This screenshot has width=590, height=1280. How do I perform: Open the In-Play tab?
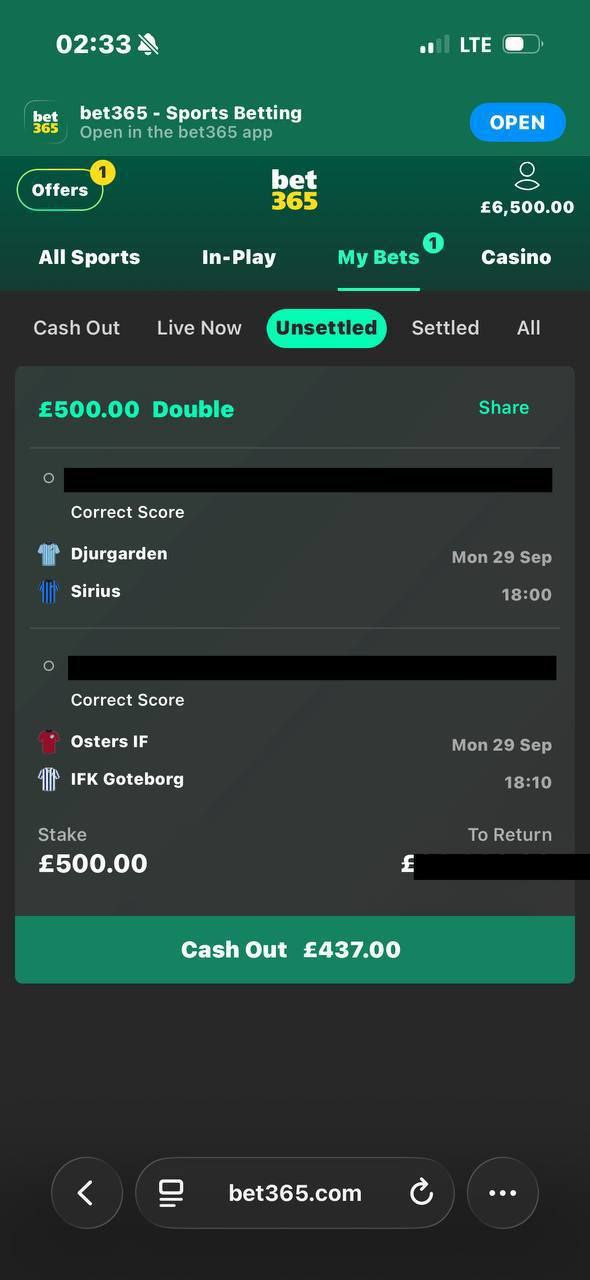pyautogui.click(x=239, y=257)
